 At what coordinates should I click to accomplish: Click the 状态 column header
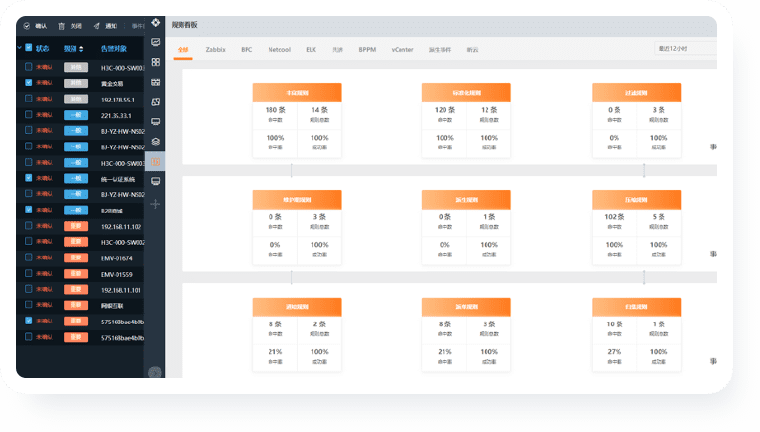[43, 48]
